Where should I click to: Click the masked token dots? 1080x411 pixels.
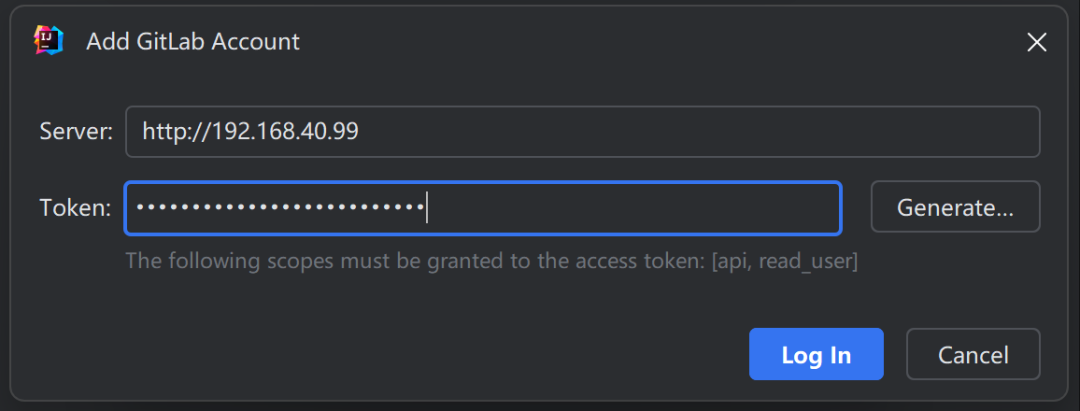click(x=280, y=207)
